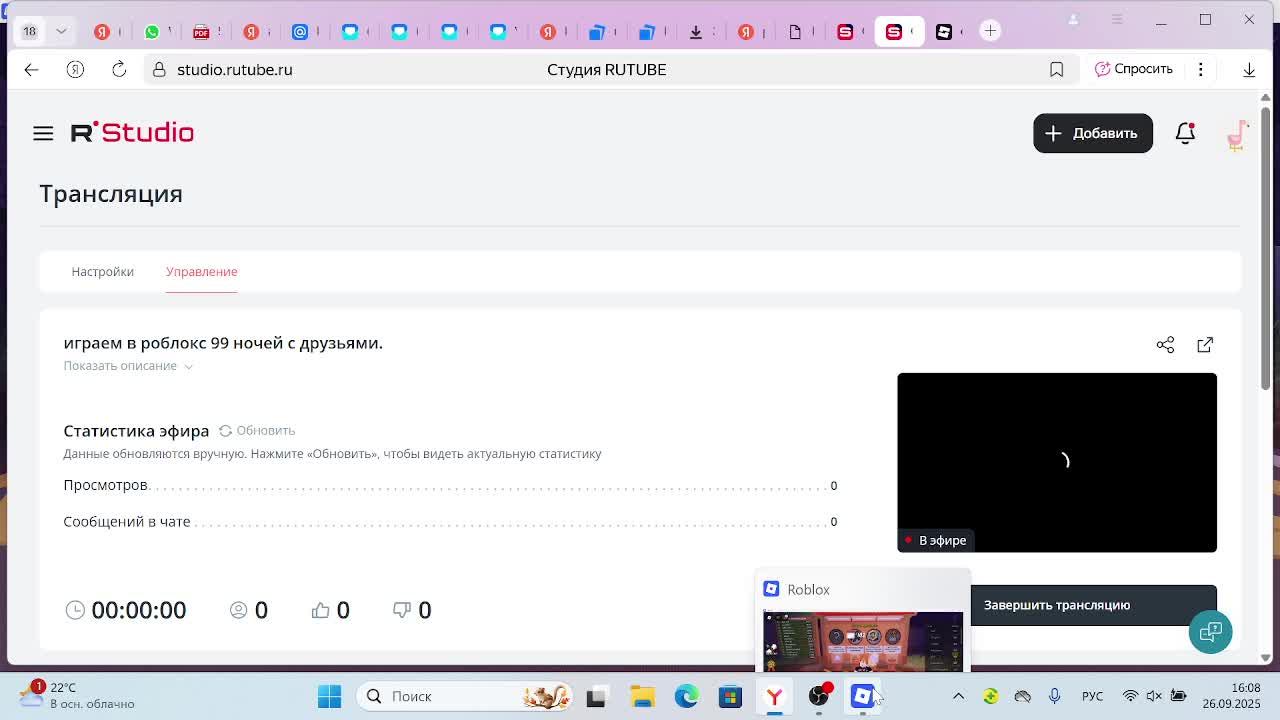Screen dimensions: 1280x720
Task: Click the Статистика эфира heading
Action: [136, 431]
